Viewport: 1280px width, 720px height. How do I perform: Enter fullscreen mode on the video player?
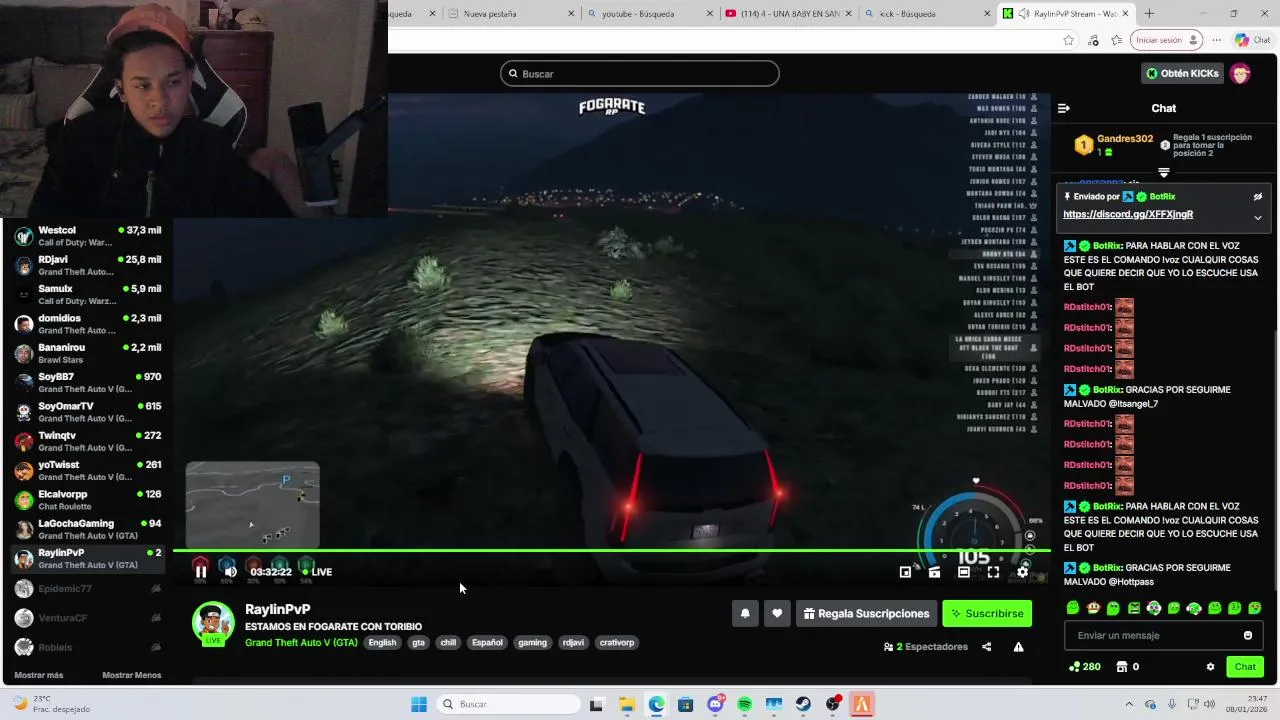pos(993,572)
